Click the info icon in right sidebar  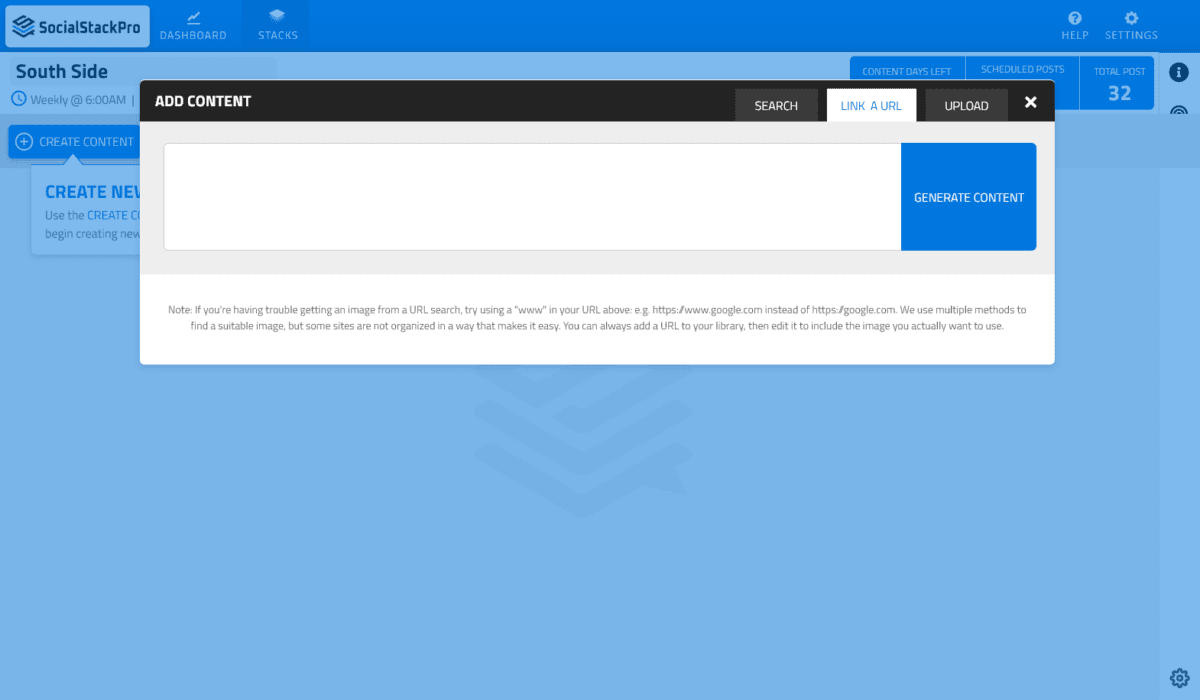[1179, 72]
